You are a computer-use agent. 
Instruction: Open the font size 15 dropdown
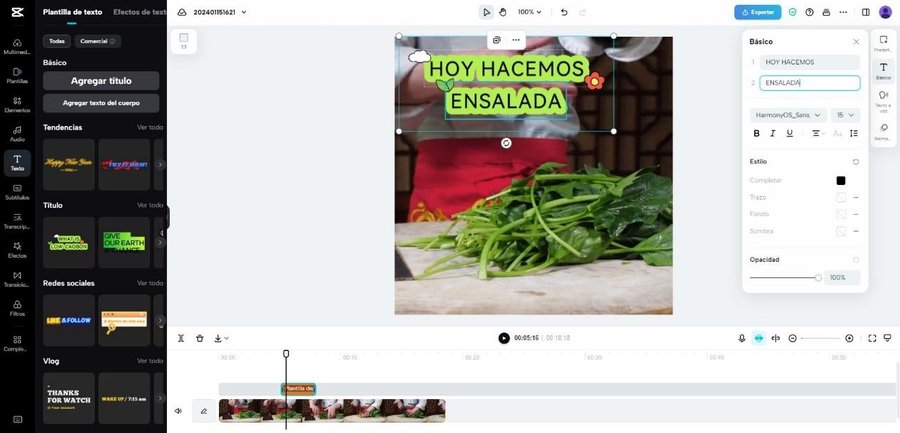pyautogui.click(x=845, y=115)
